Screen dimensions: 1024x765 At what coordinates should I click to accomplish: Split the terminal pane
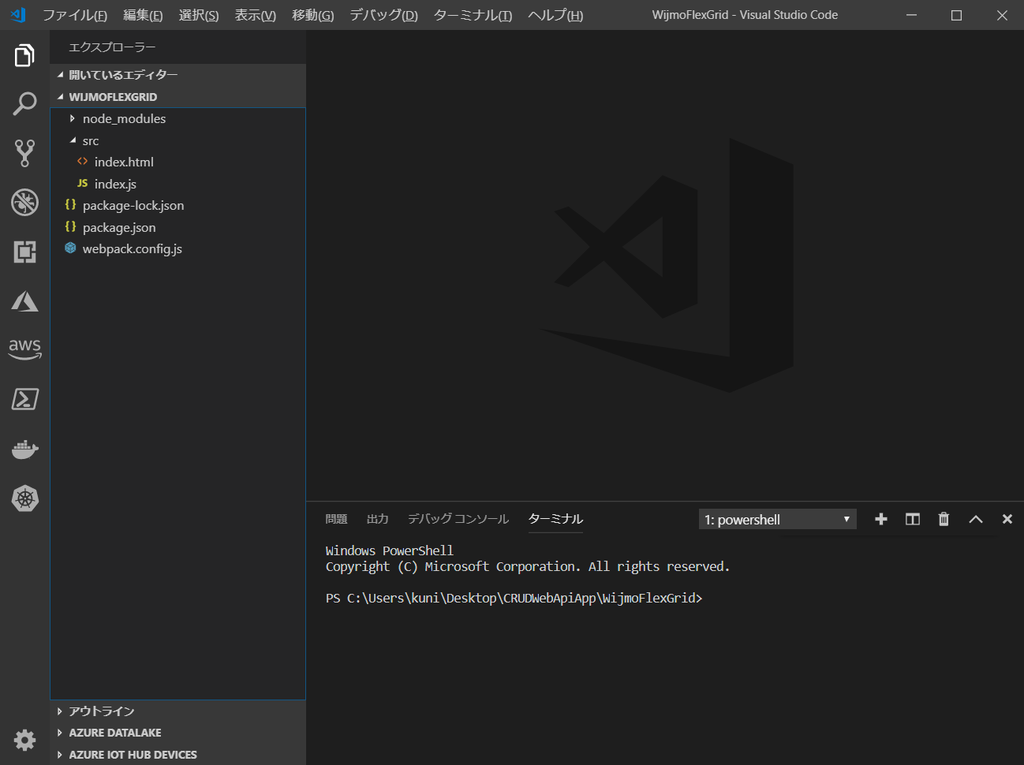pyautogui.click(x=912, y=519)
